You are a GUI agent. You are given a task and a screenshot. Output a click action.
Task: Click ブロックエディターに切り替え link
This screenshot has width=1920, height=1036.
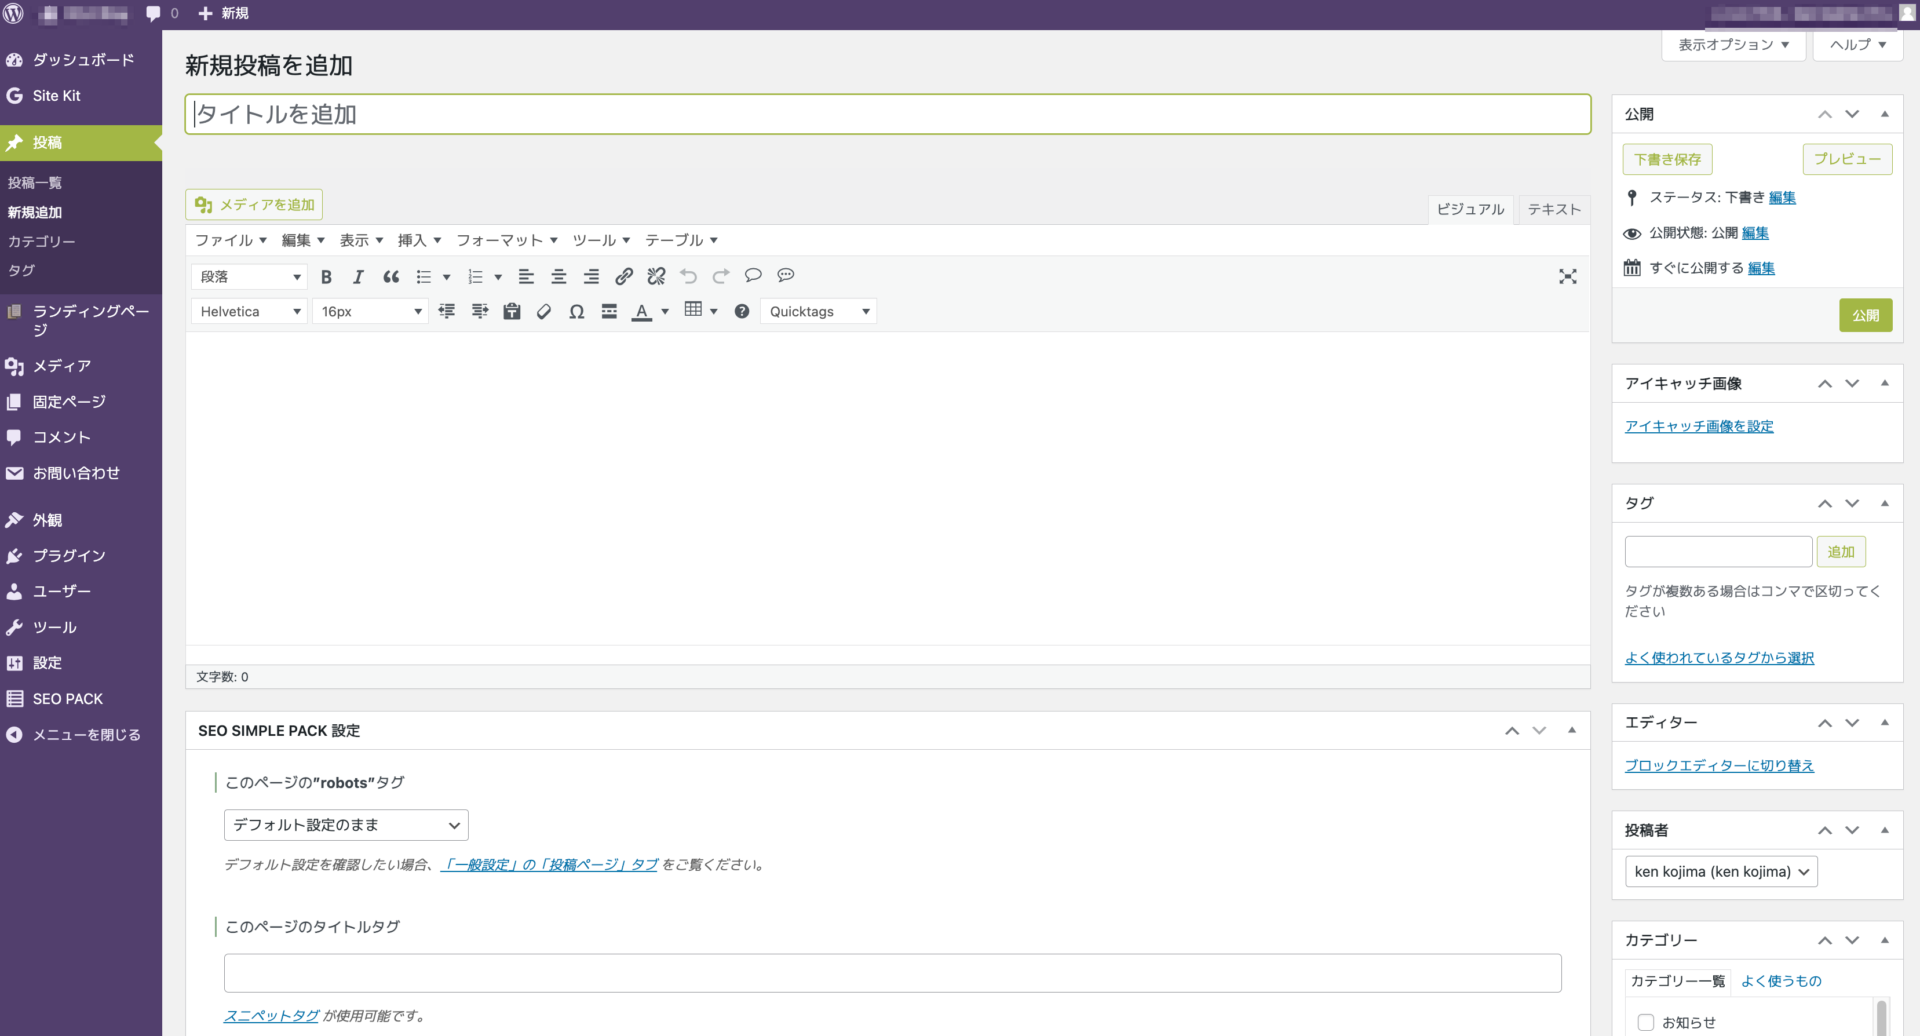pyautogui.click(x=1719, y=766)
